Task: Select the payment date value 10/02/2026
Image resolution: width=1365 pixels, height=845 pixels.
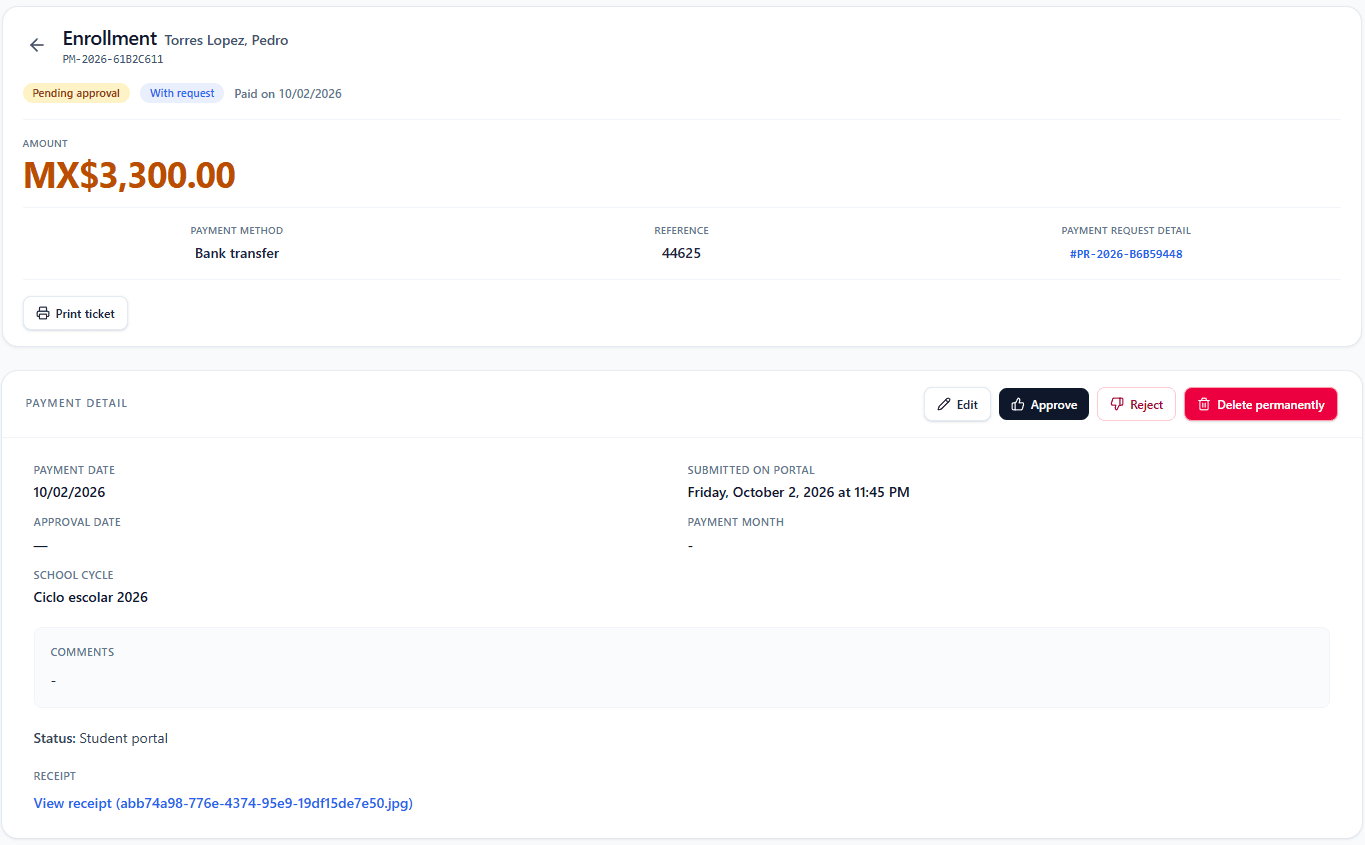Action: [69, 492]
